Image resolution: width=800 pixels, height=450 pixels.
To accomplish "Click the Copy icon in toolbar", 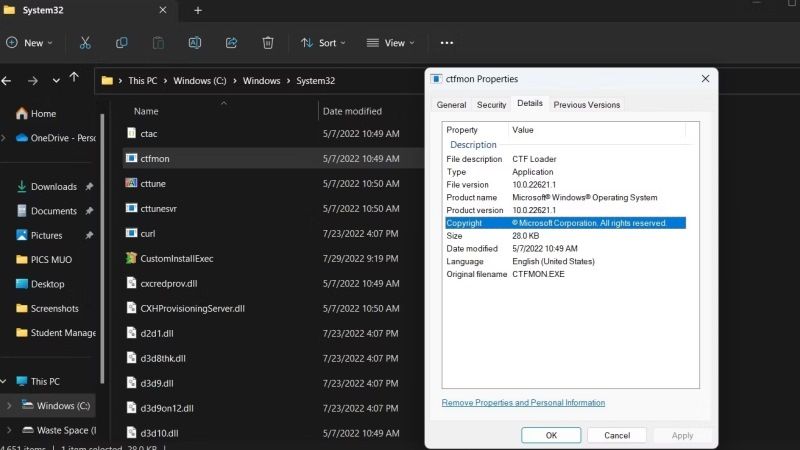I will coord(121,43).
